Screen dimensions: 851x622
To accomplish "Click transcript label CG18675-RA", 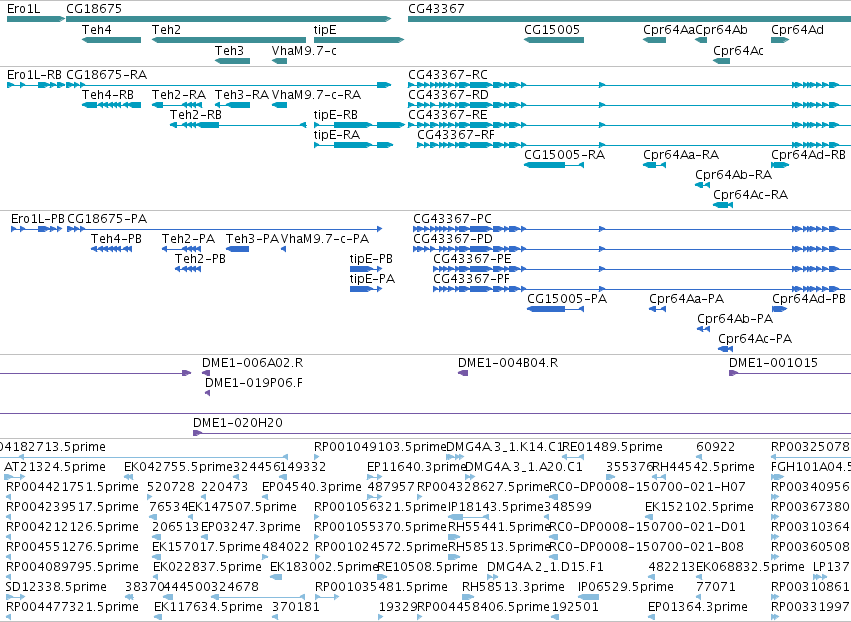I will point(106,74).
